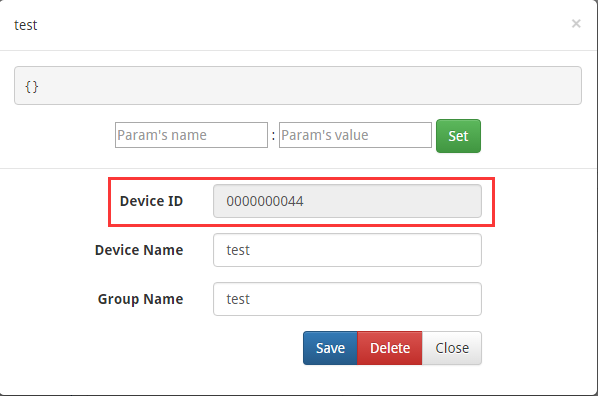Click the "test" dialog title
The width and height of the screenshot is (598, 396).
click(x=26, y=25)
